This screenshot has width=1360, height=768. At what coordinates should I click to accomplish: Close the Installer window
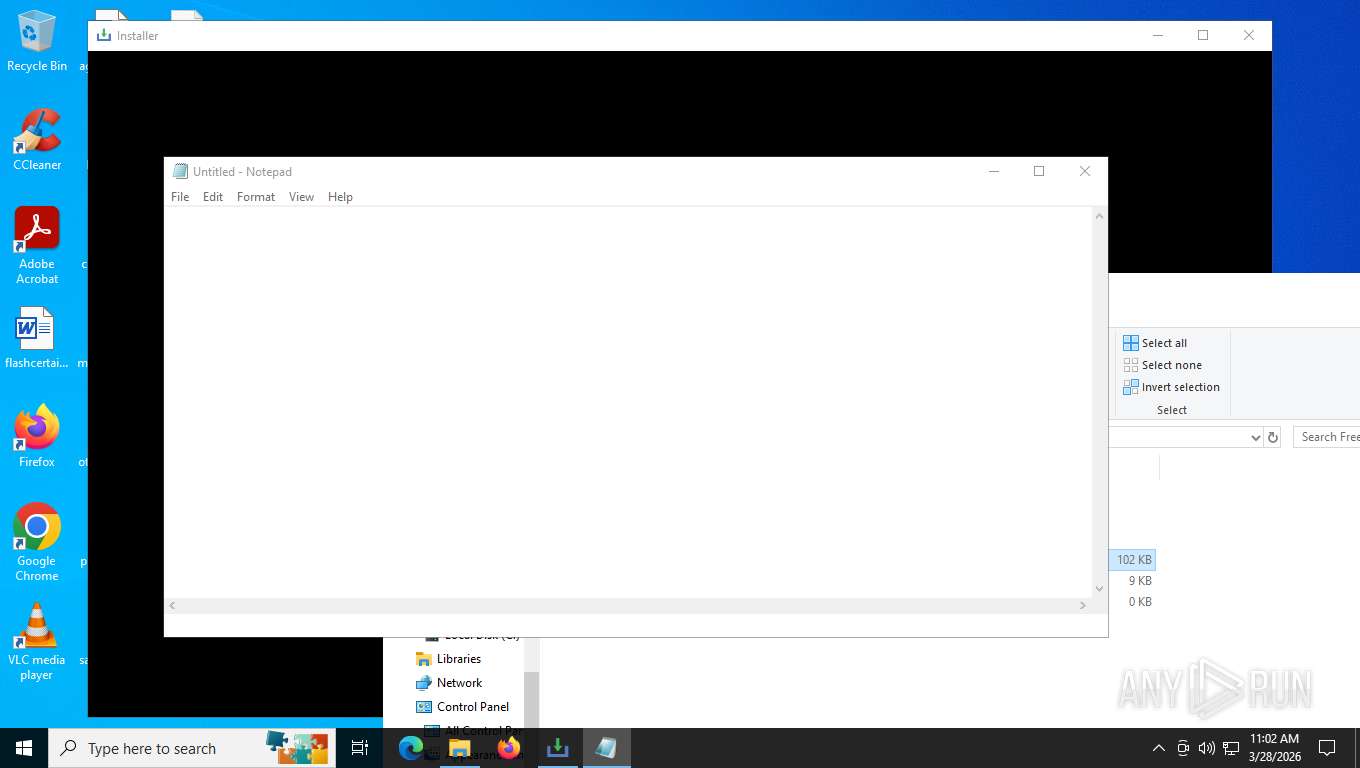coord(1248,35)
